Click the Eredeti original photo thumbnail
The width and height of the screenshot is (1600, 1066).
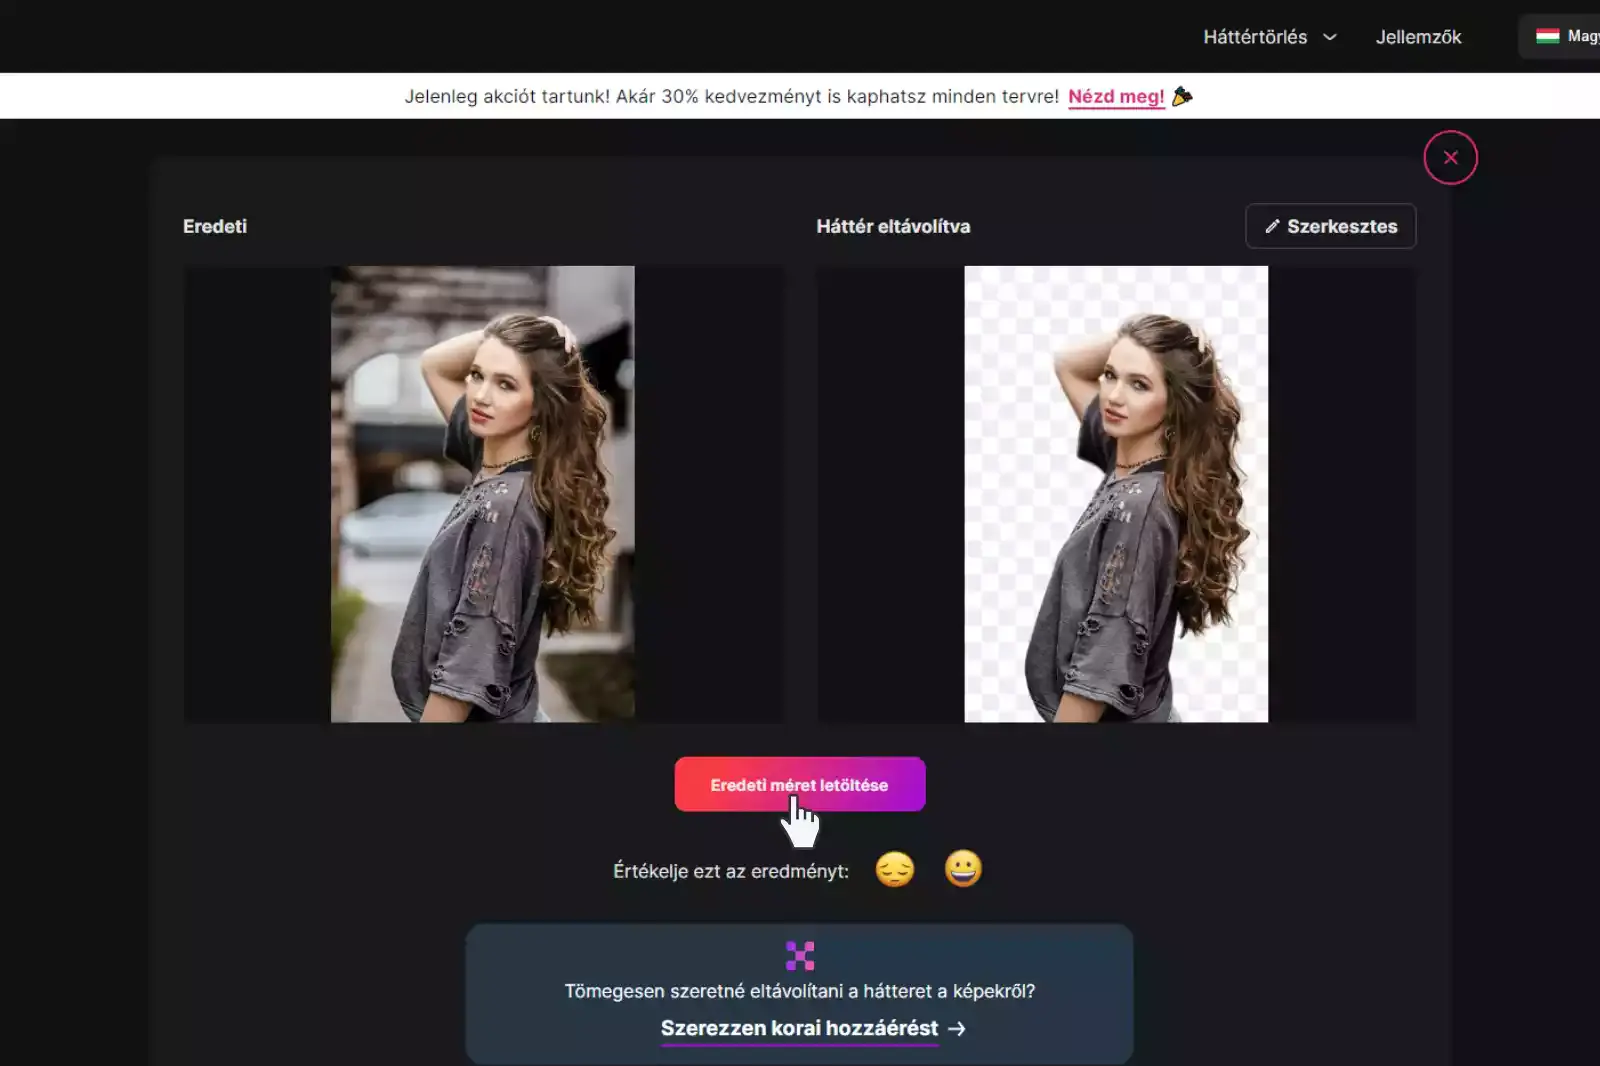pos(483,494)
